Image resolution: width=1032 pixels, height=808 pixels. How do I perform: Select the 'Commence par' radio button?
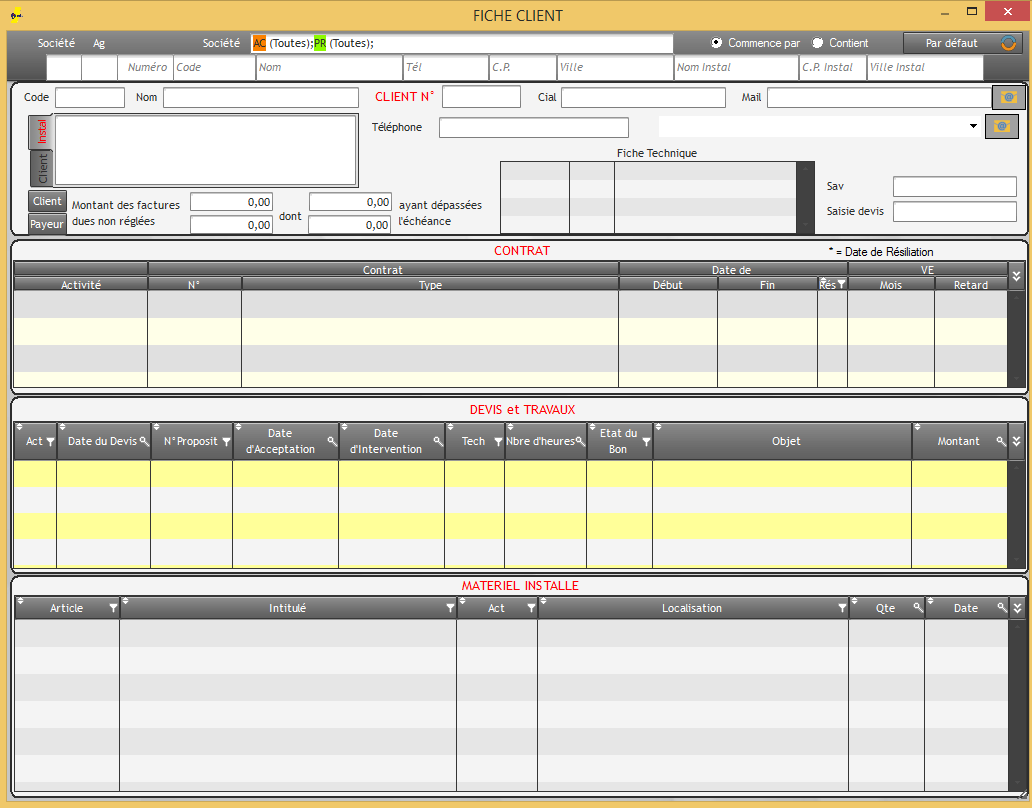point(716,43)
